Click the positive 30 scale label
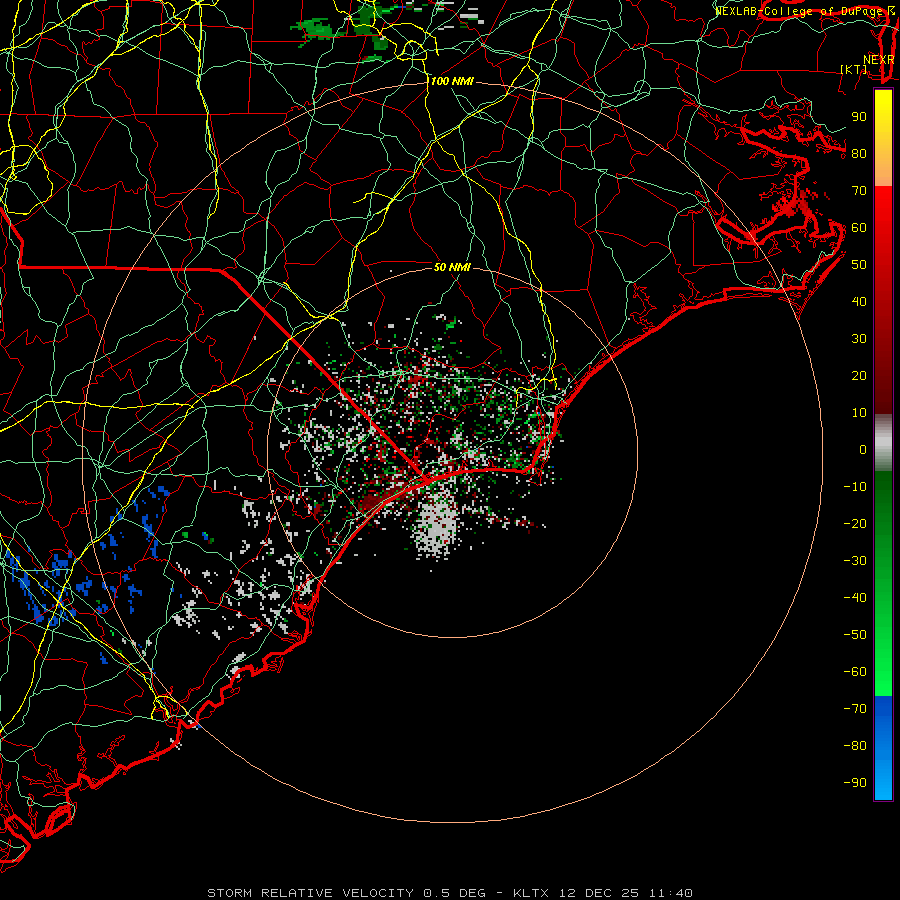The height and width of the screenshot is (900, 900). pos(859,339)
